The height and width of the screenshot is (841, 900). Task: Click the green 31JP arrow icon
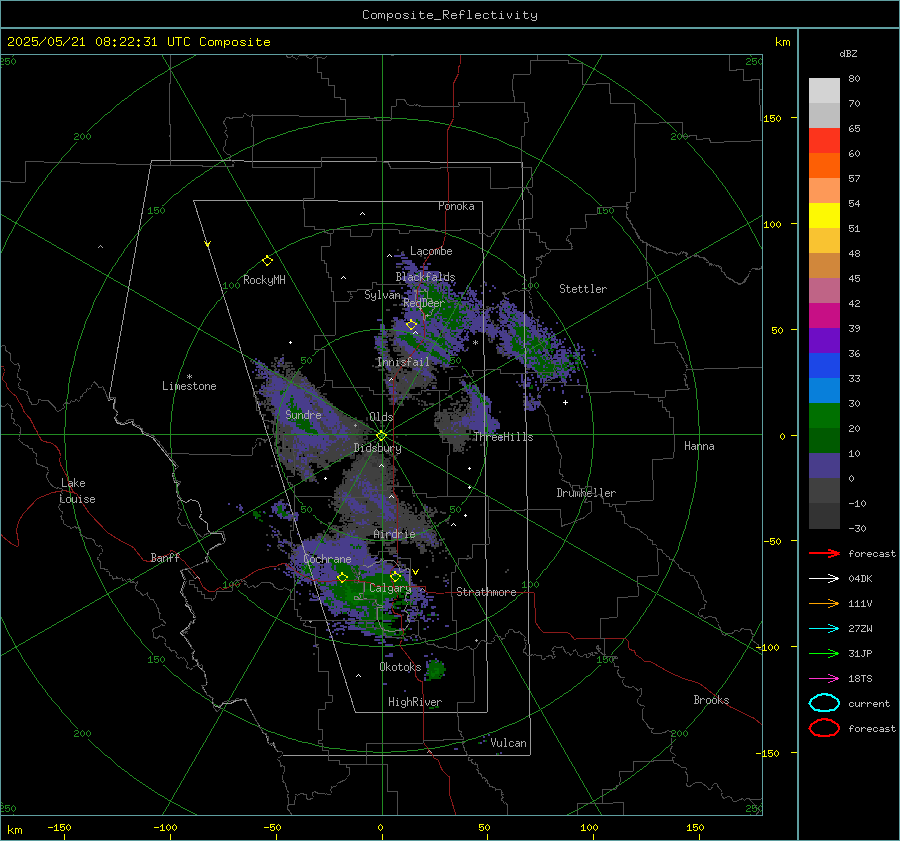click(824, 653)
